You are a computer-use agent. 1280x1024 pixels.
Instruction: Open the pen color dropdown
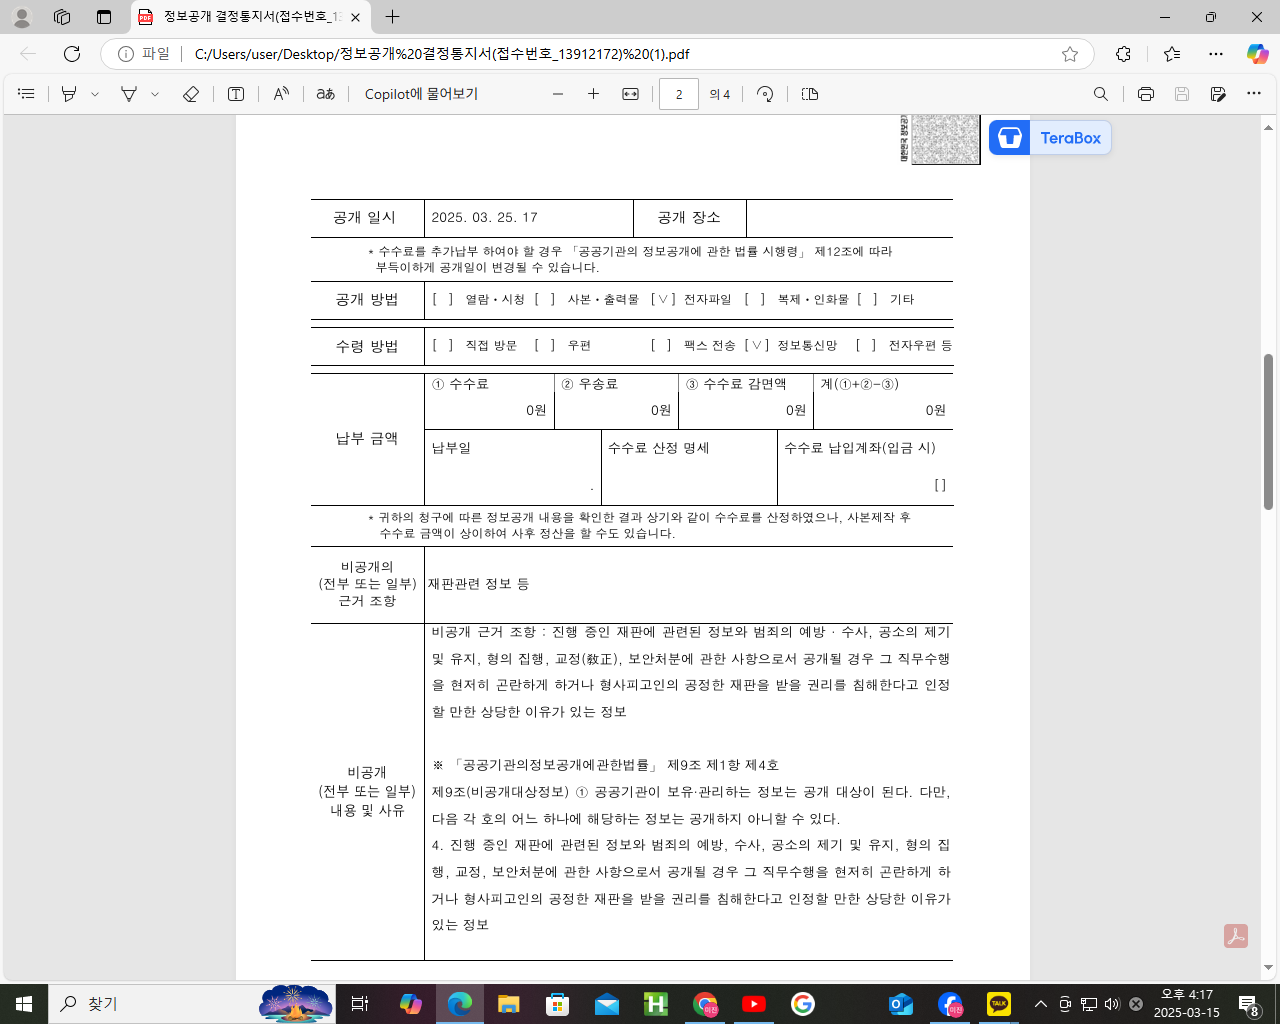[x=93, y=93]
